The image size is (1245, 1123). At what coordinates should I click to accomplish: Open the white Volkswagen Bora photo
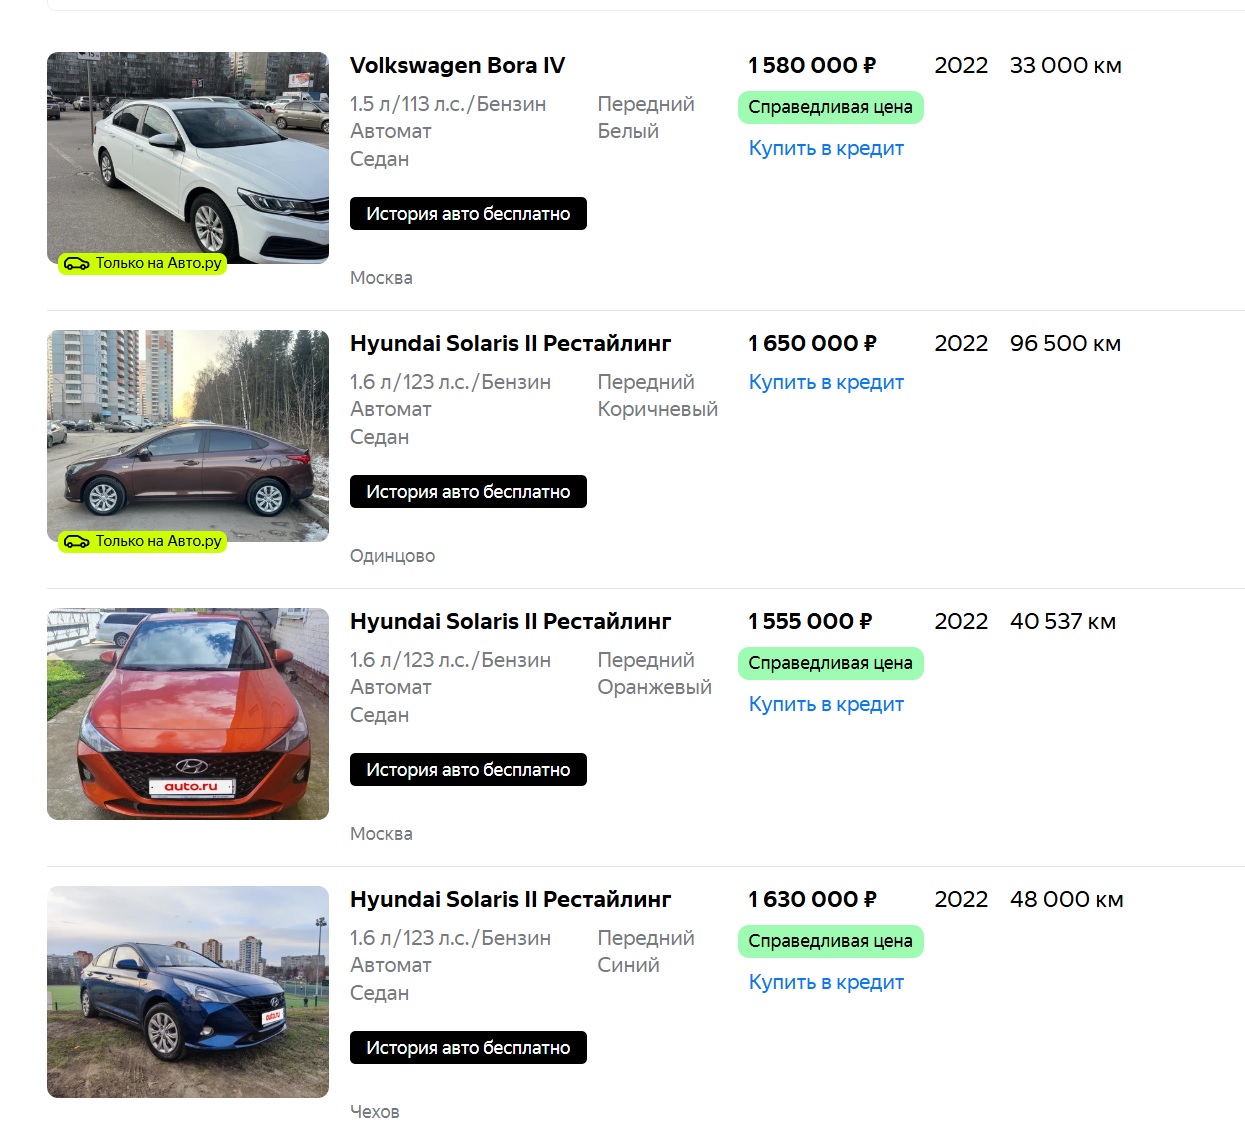188,158
